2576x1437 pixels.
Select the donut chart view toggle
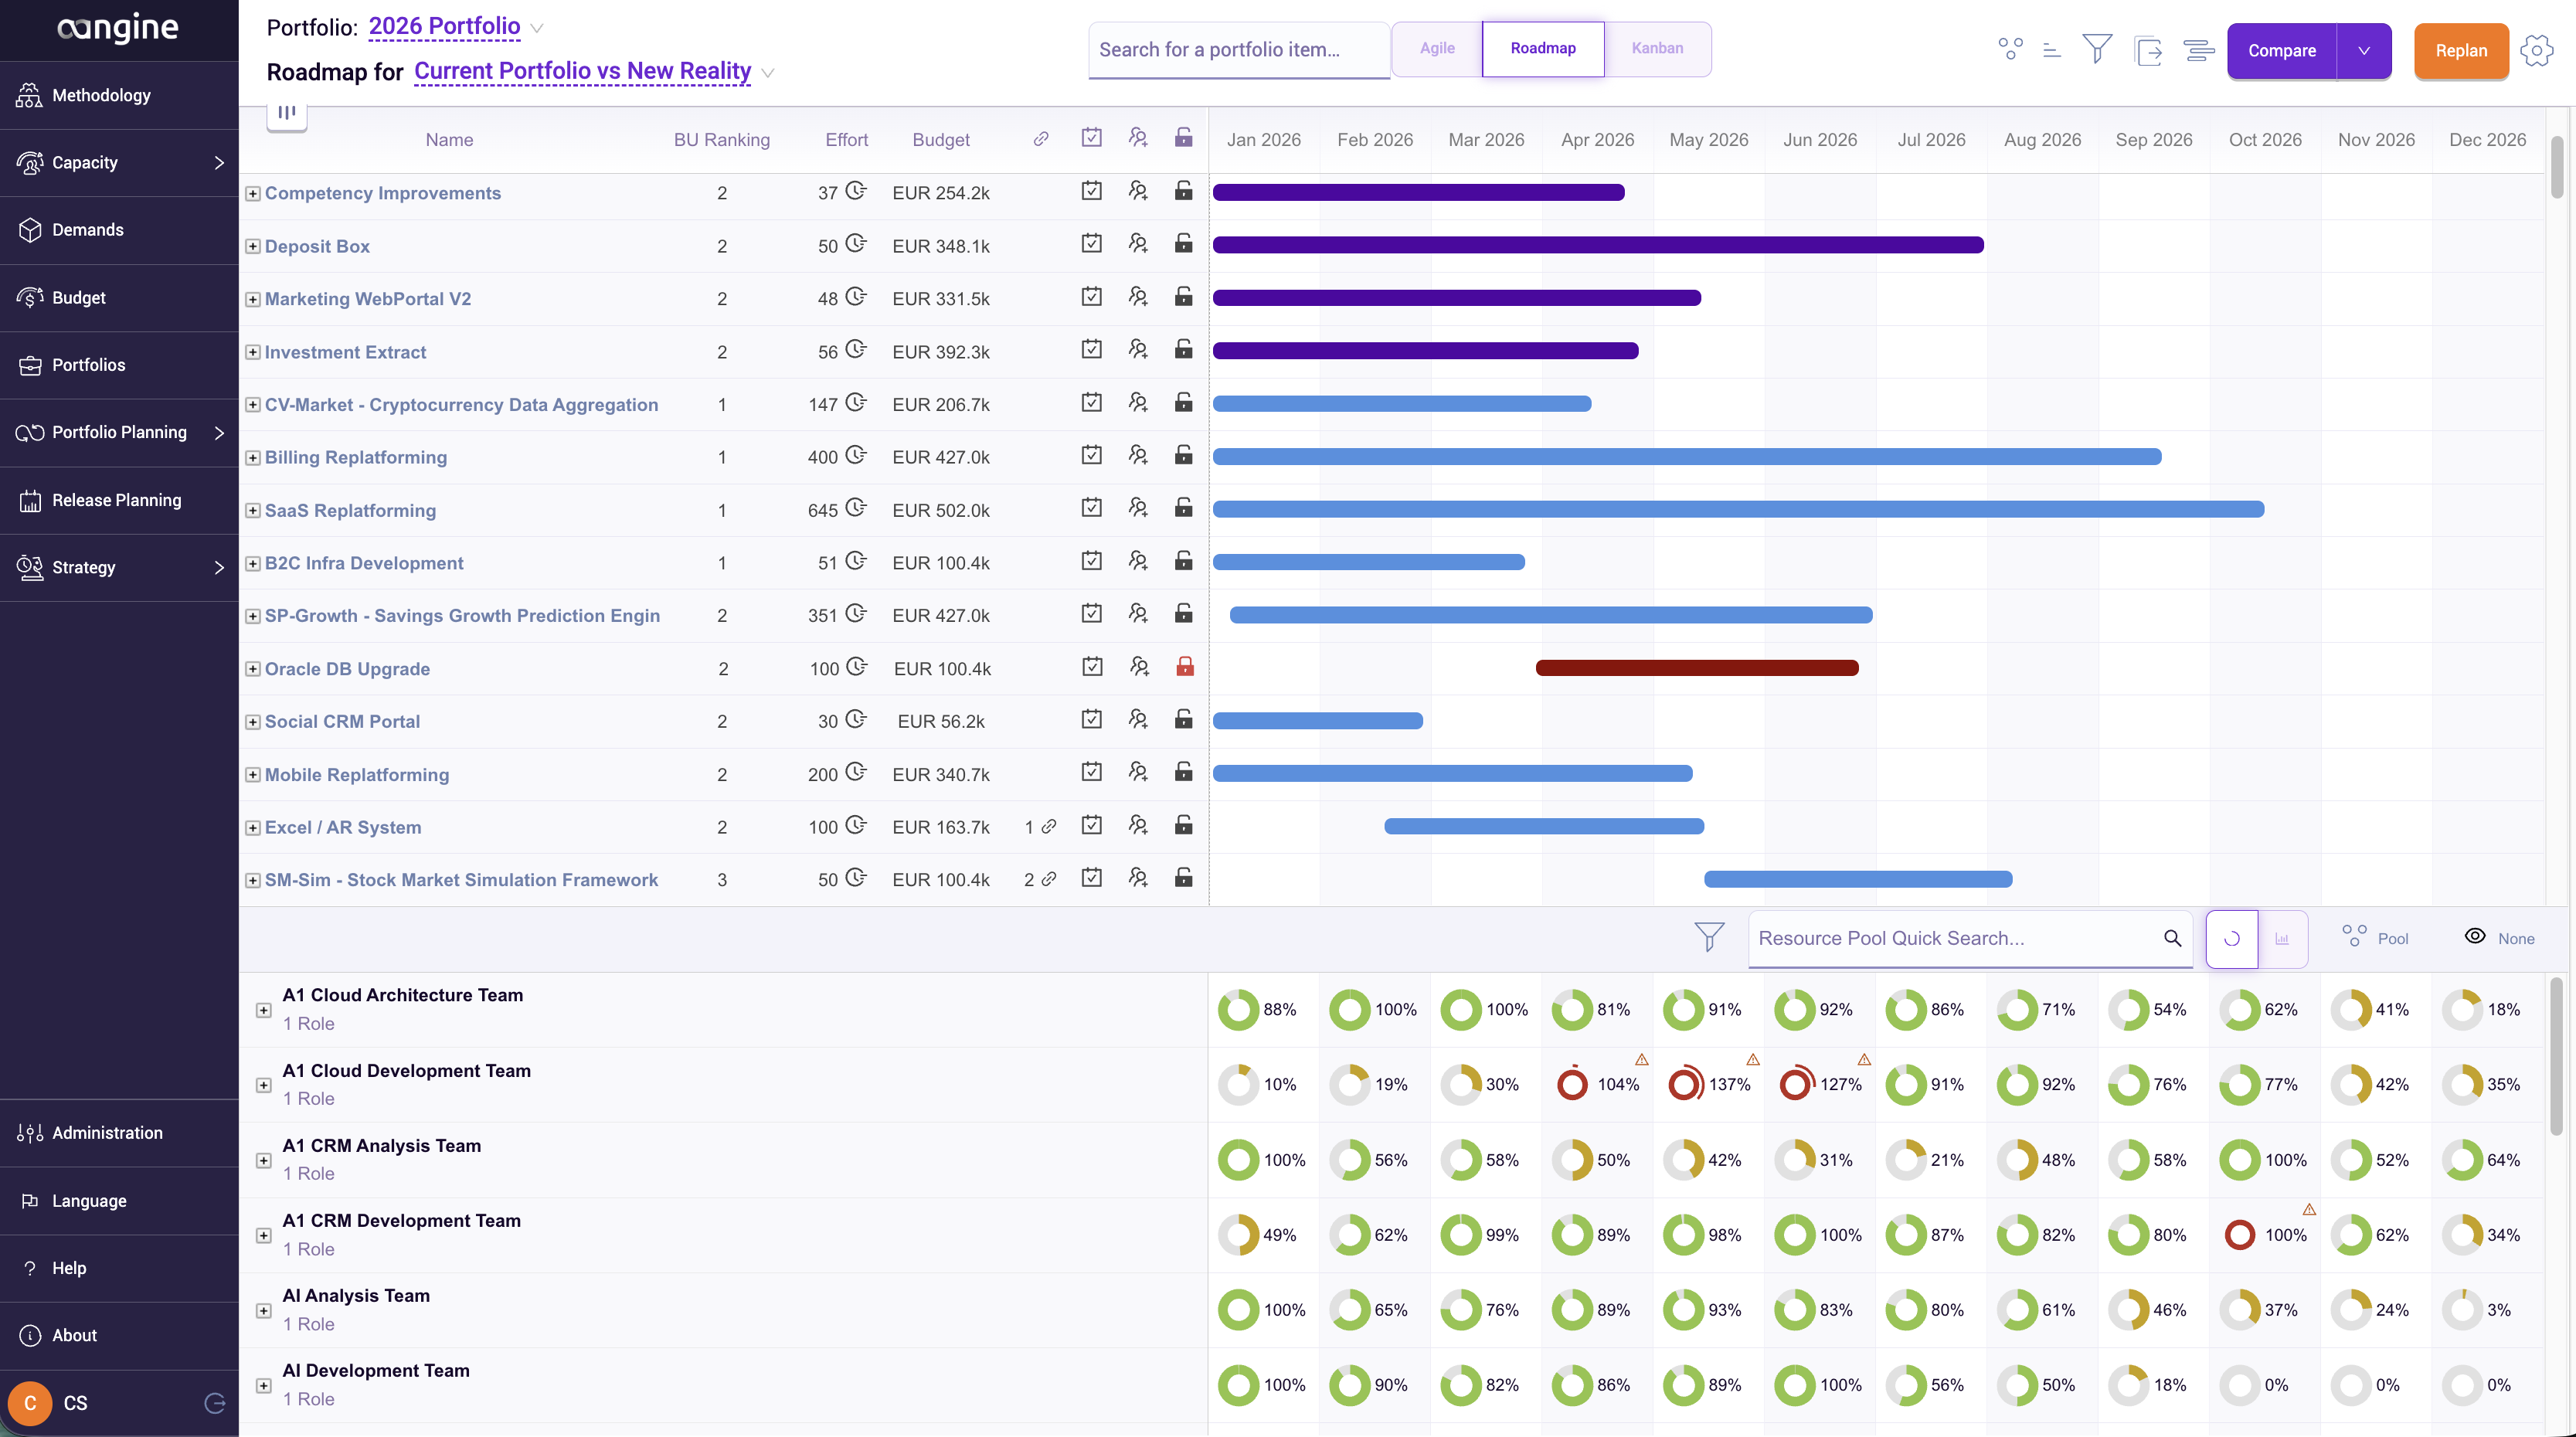tap(2231, 939)
